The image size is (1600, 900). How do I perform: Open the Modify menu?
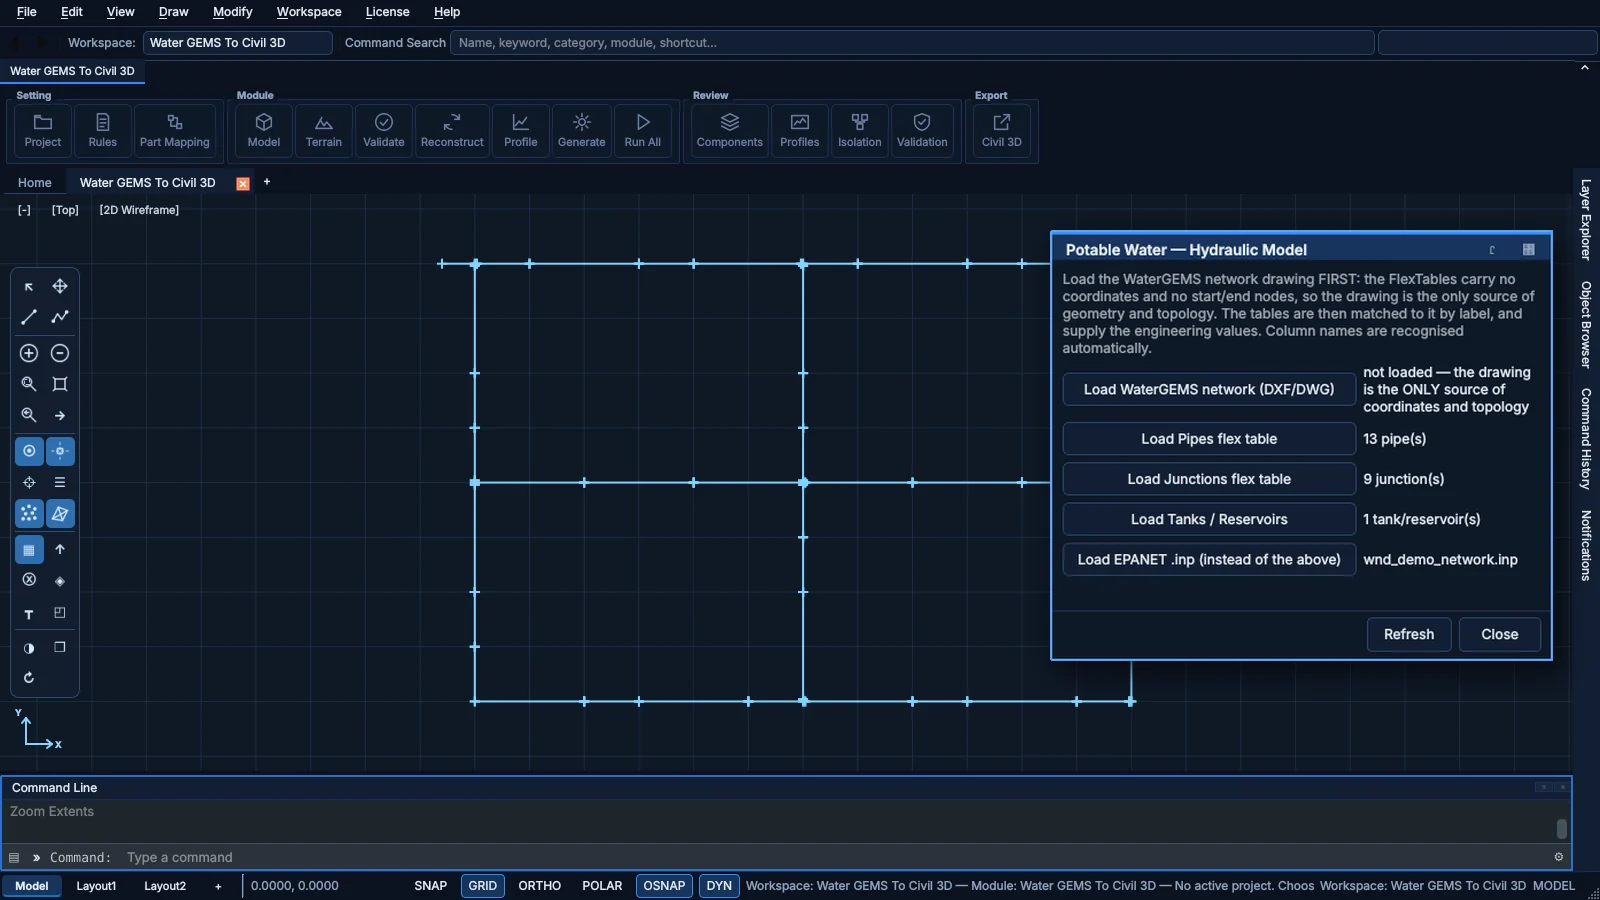[x=232, y=12]
